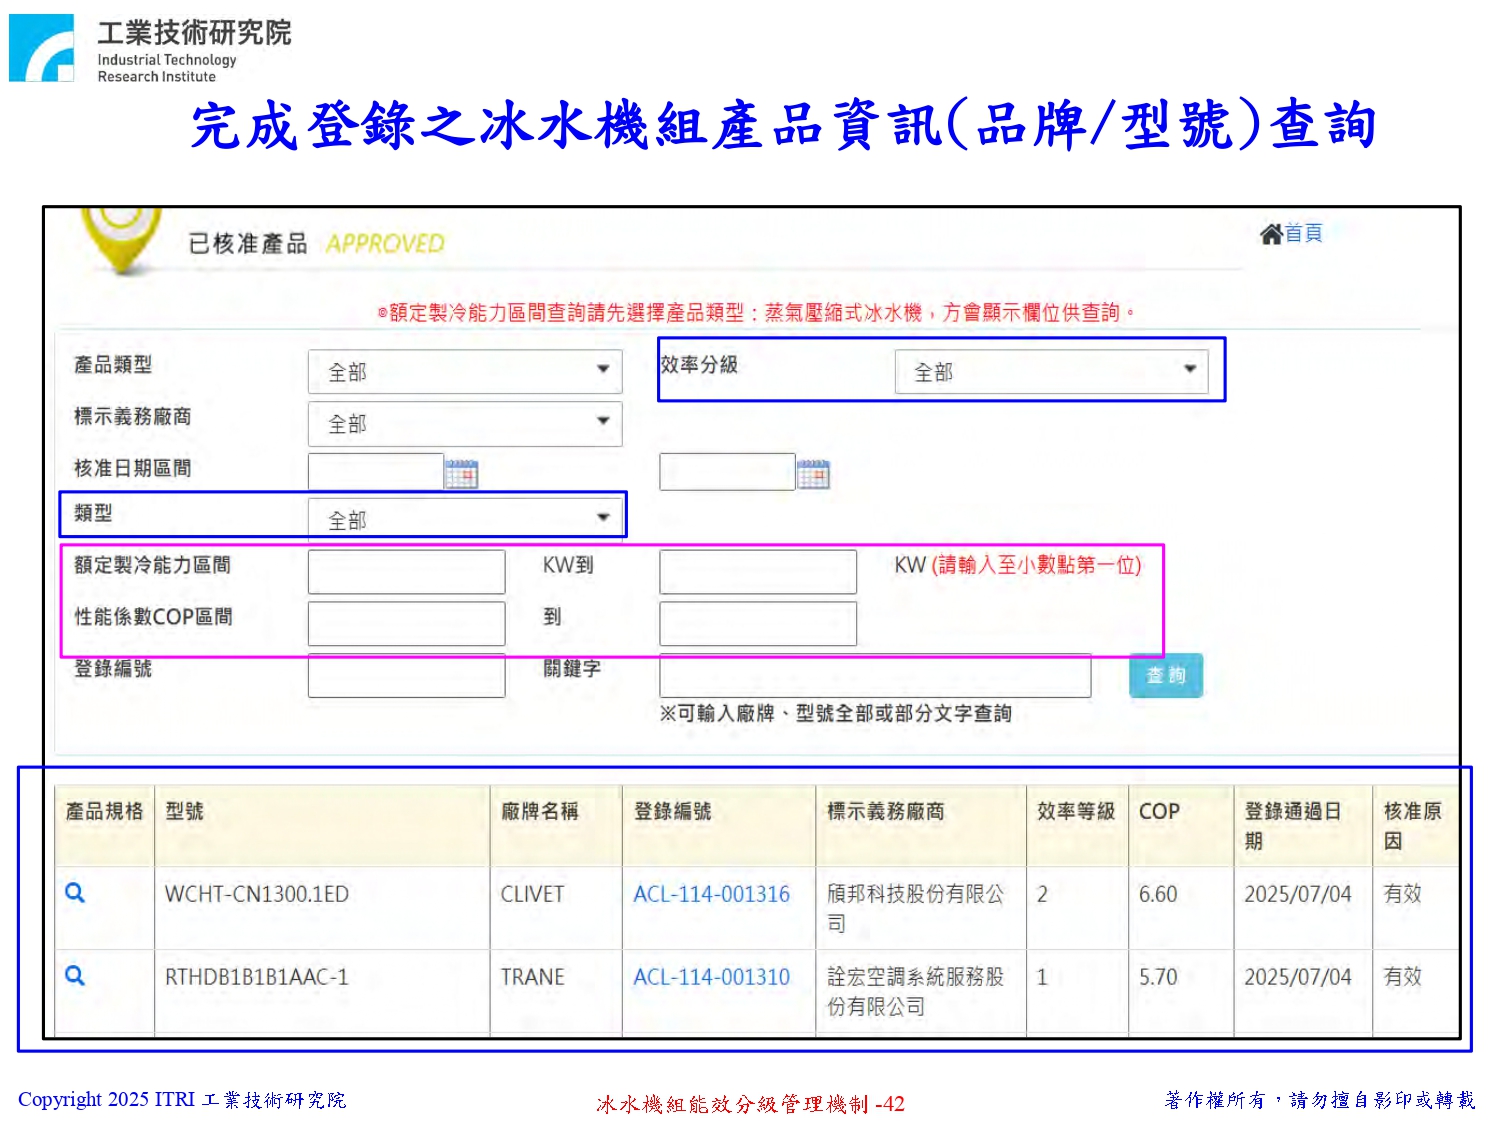Image resolution: width=1500 pixels, height=1125 pixels.
Task: Click the 核准日期區間 end date field
Action: point(727,472)
